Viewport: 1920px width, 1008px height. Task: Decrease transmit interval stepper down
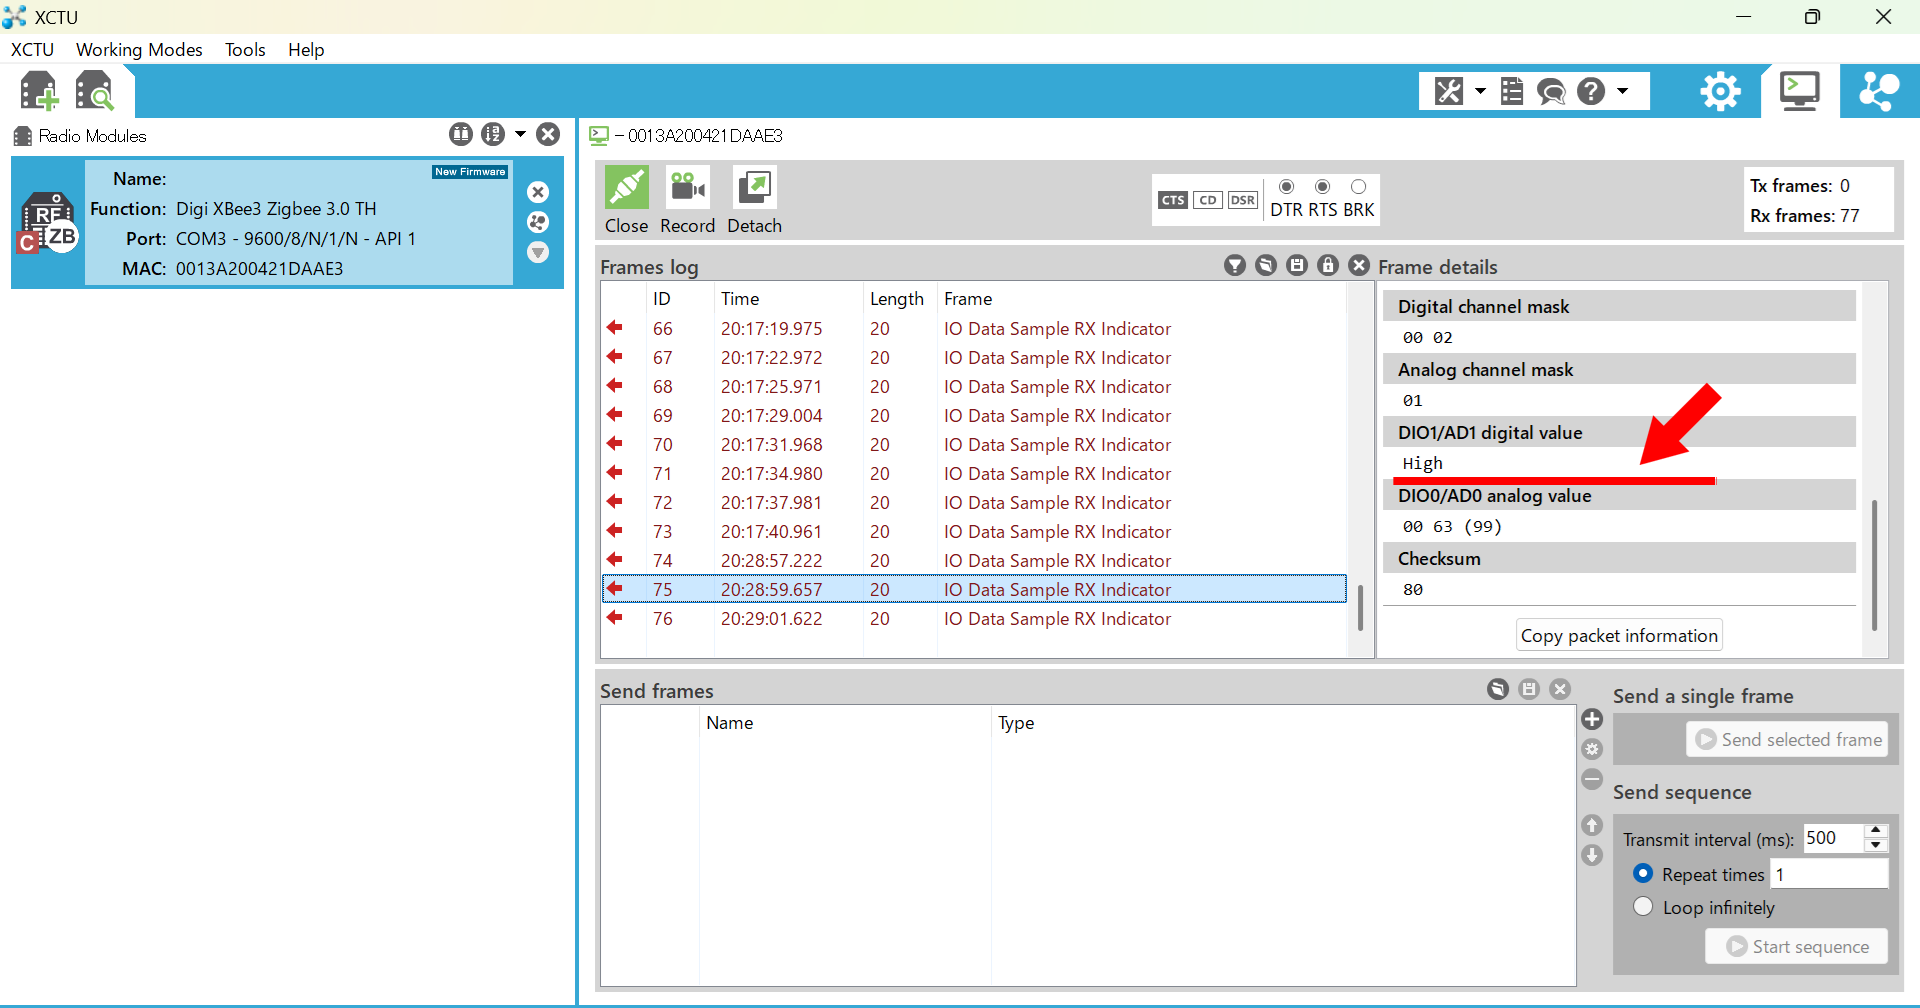(1877, 846)
